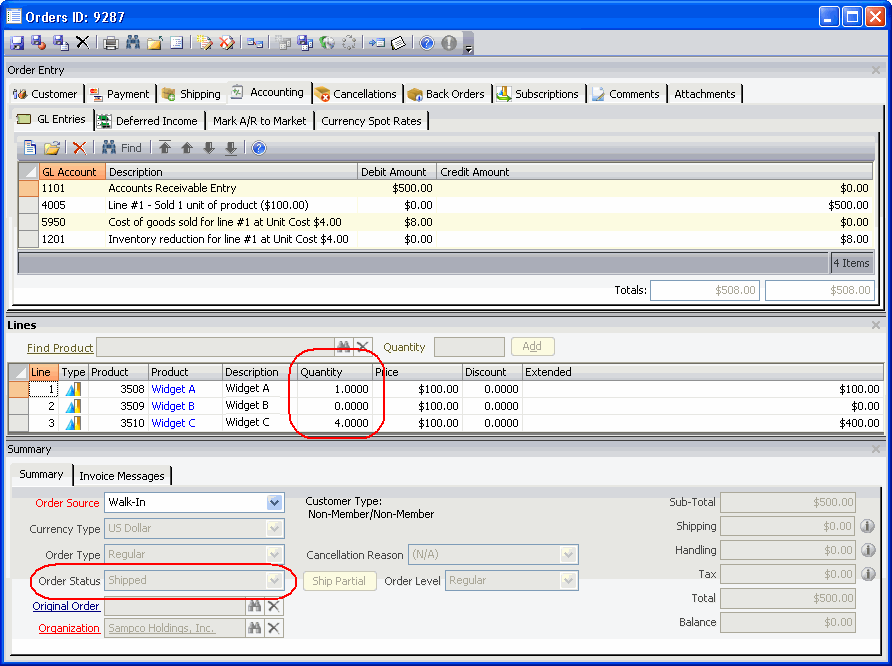
Task: Click the Organization link label
Action: tap(69, 628)
